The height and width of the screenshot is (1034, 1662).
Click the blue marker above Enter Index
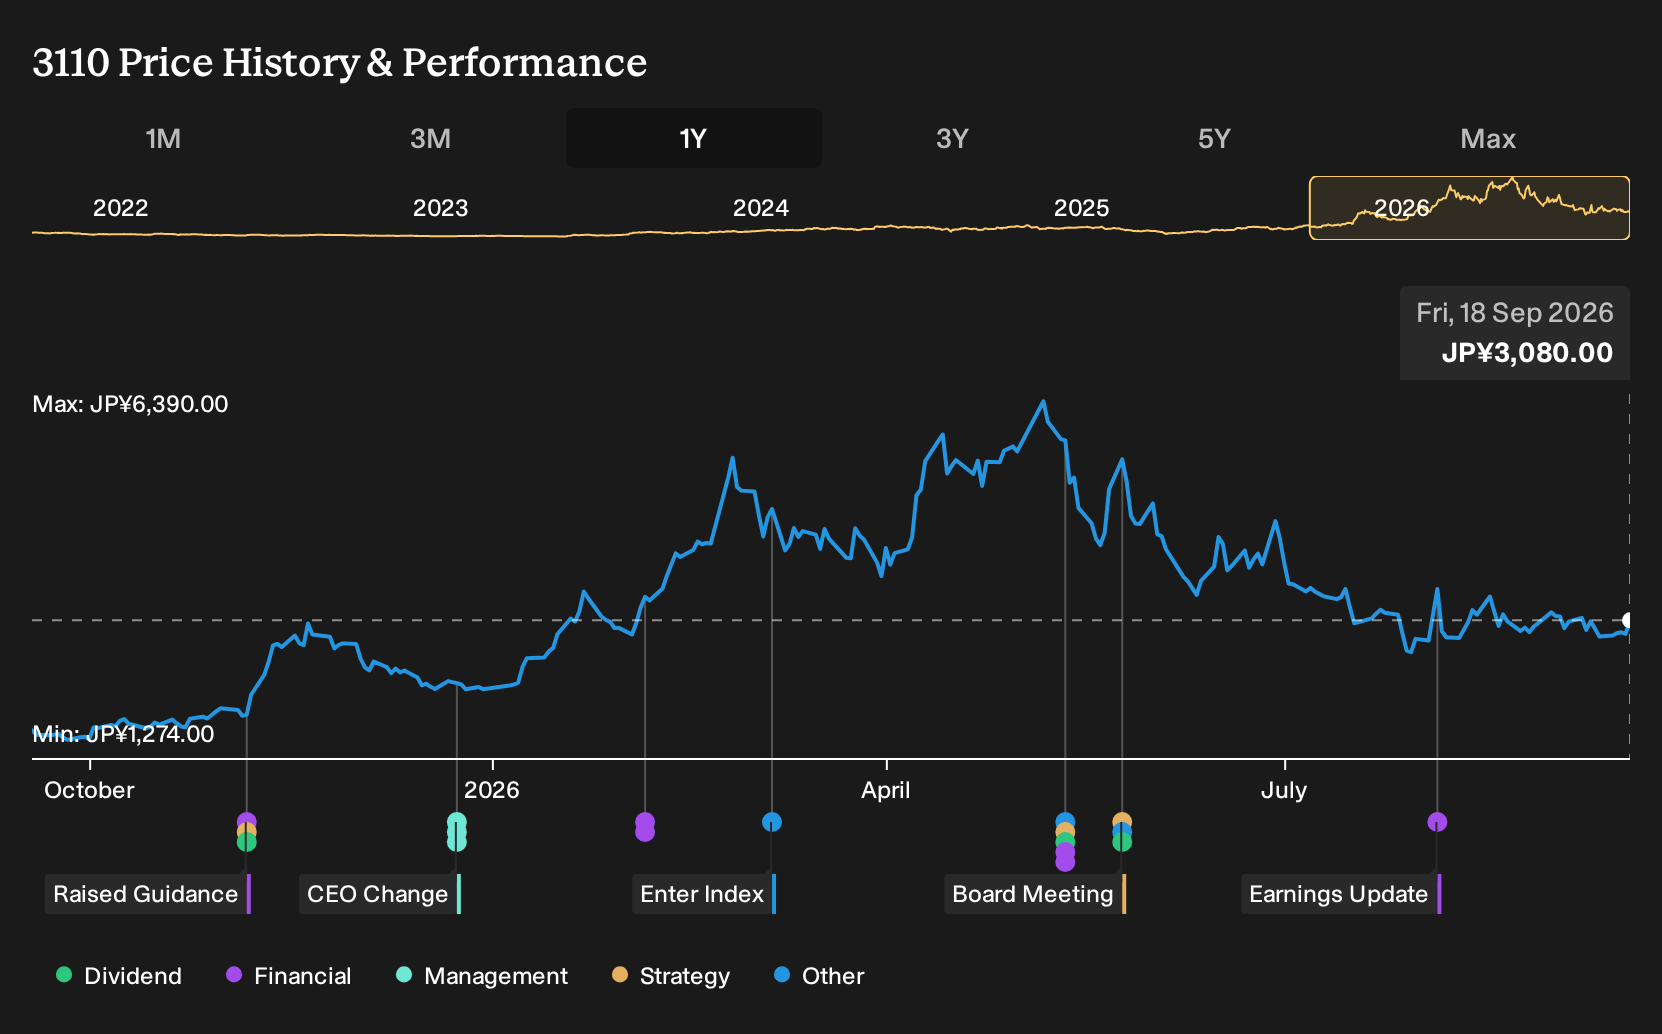pyautogui.click(x=772, y=822)
